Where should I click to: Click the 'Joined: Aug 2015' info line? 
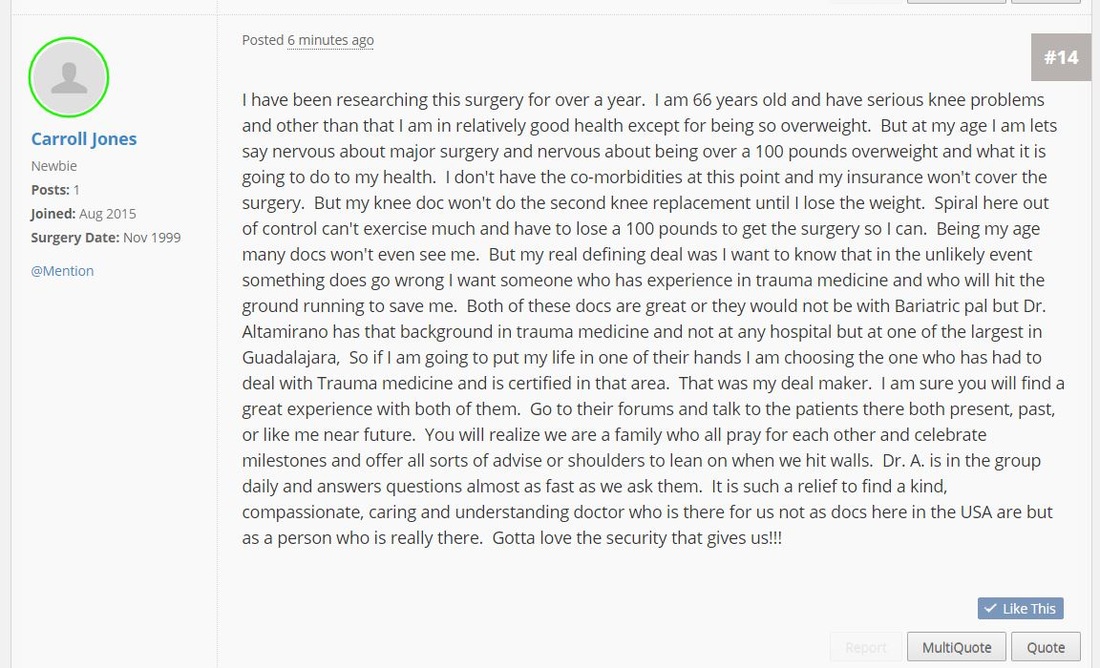click(x=83, y=213)
